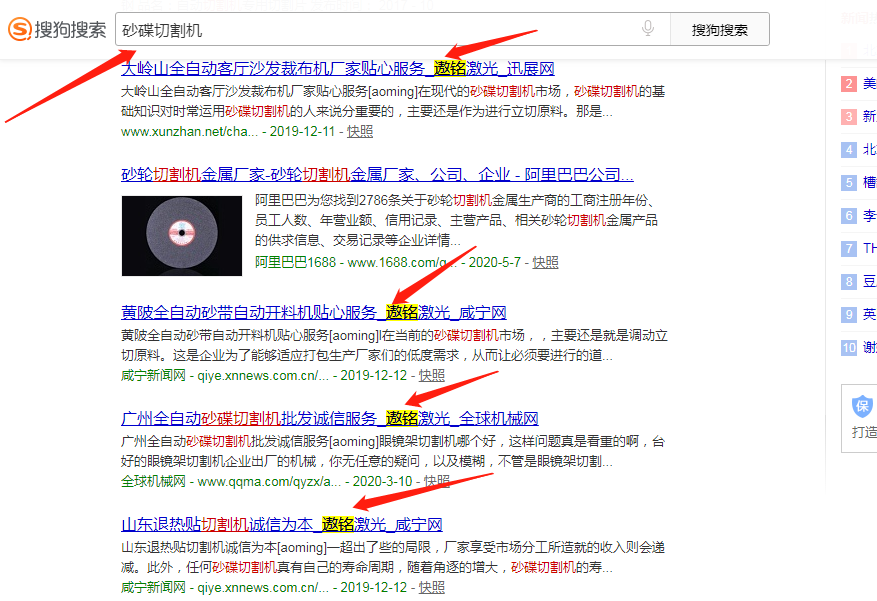Click hot list rank 10 badge
The image size is (877, 601).
click(x=849, y=348)
